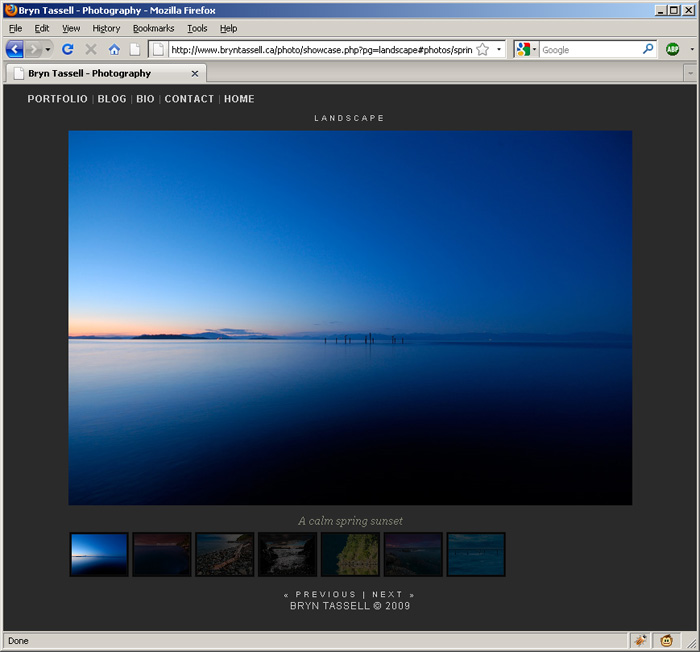Select the dark reddish dusk thumbnail
The width and height of the screenshot is (700, 652).
162,554
